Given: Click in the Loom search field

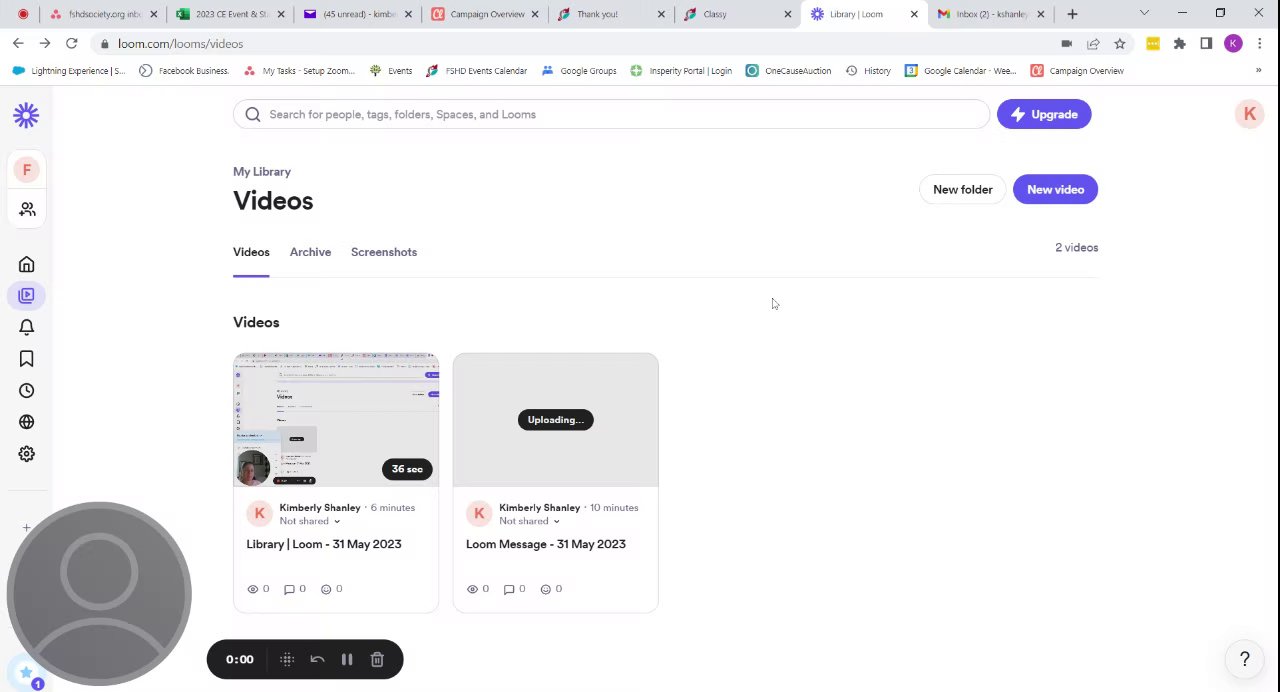Looking at the screenshot, I should [611, 114].
